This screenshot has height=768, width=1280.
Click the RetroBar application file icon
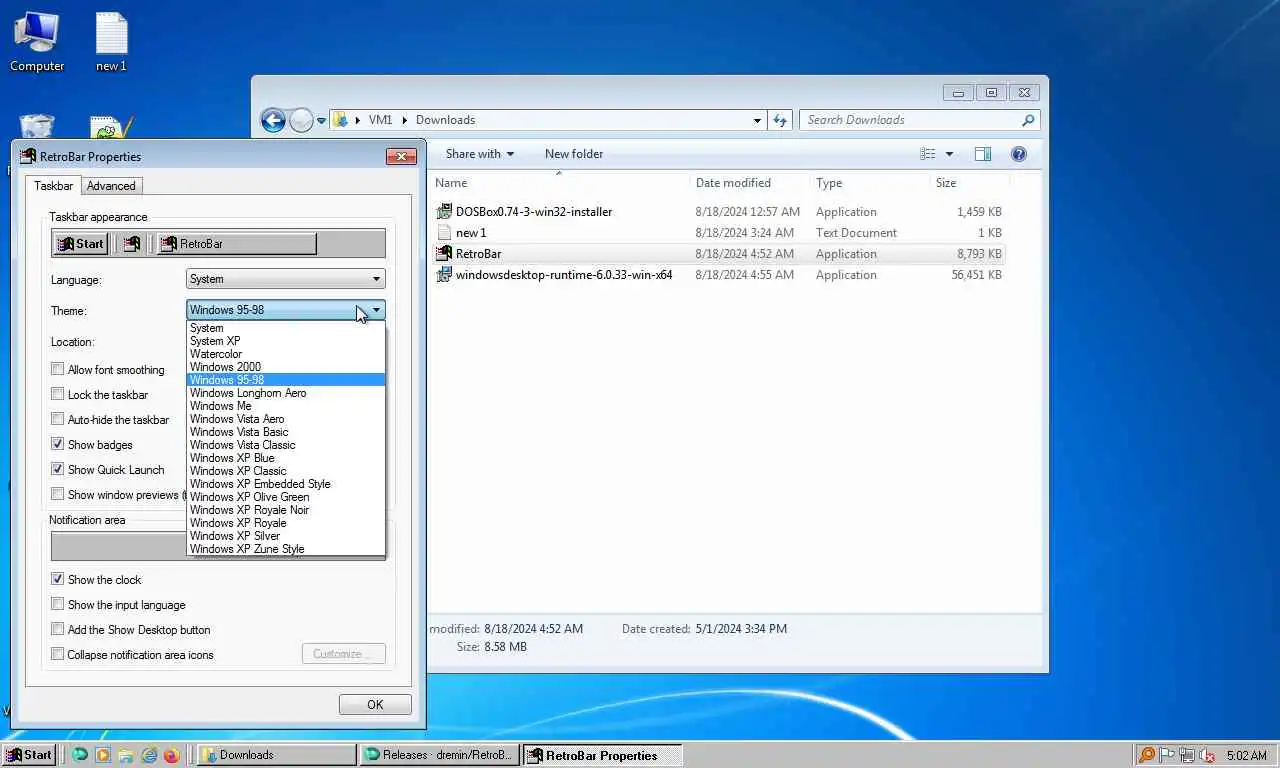coord(445,254)
